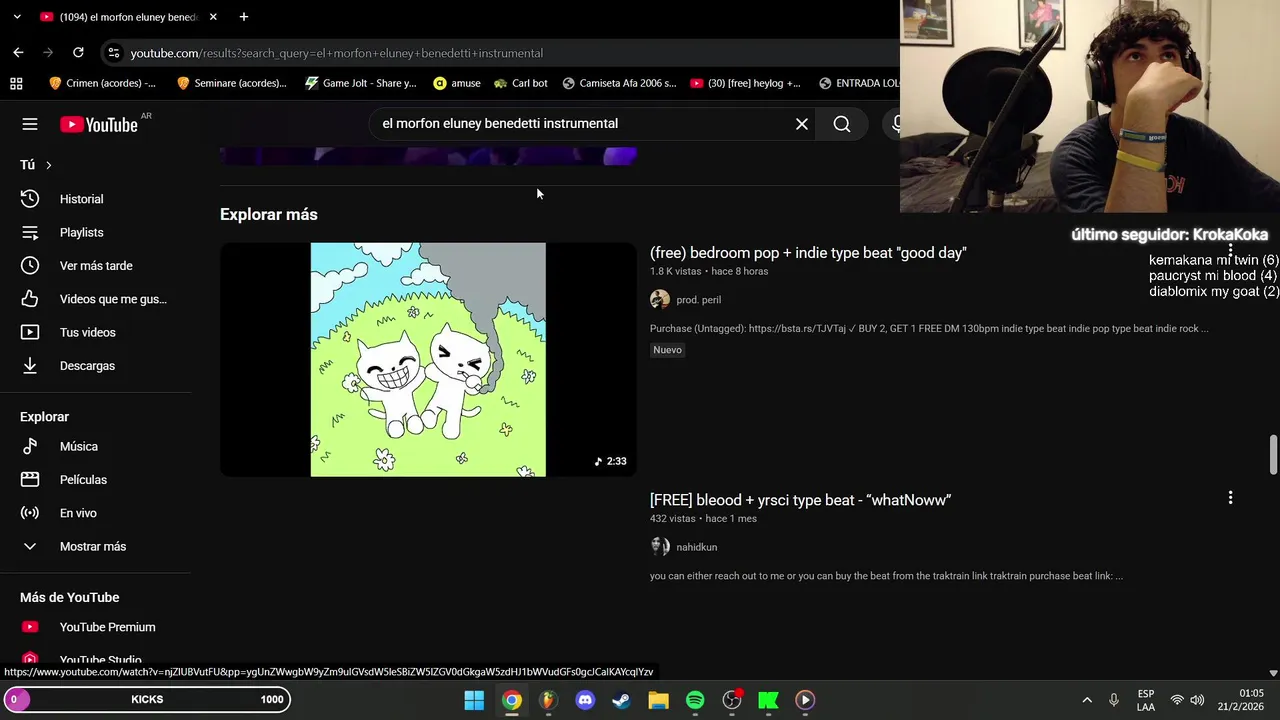Open Camiseta Afa 2006 bookmark
The width and height of the screenshot is (1280, 720).
(x=619, y=83)
